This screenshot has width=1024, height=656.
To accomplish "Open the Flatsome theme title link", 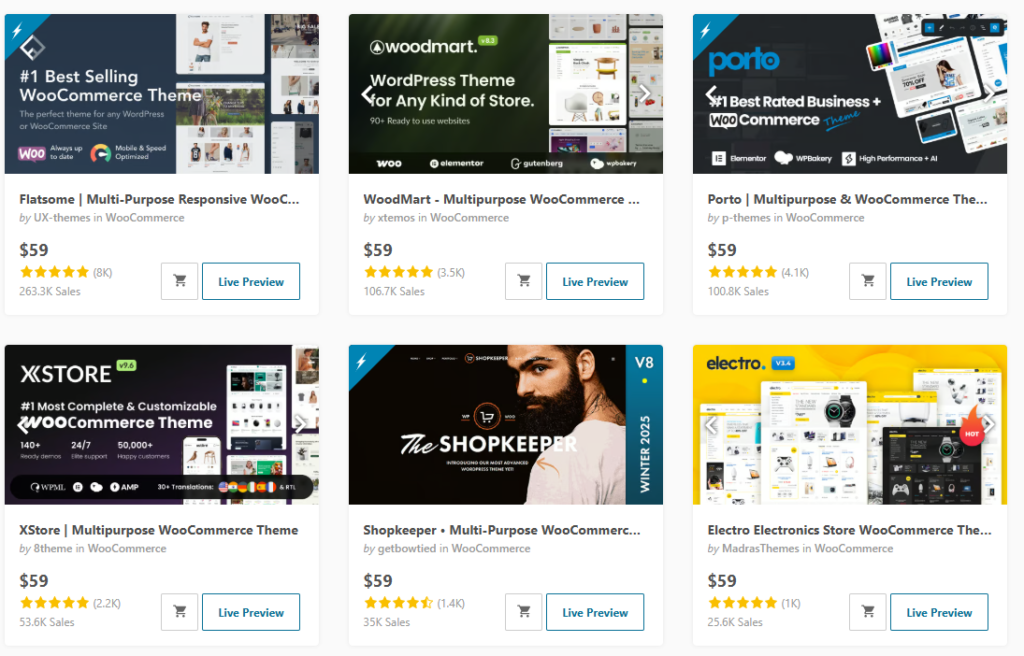I will tap(159, 199).
